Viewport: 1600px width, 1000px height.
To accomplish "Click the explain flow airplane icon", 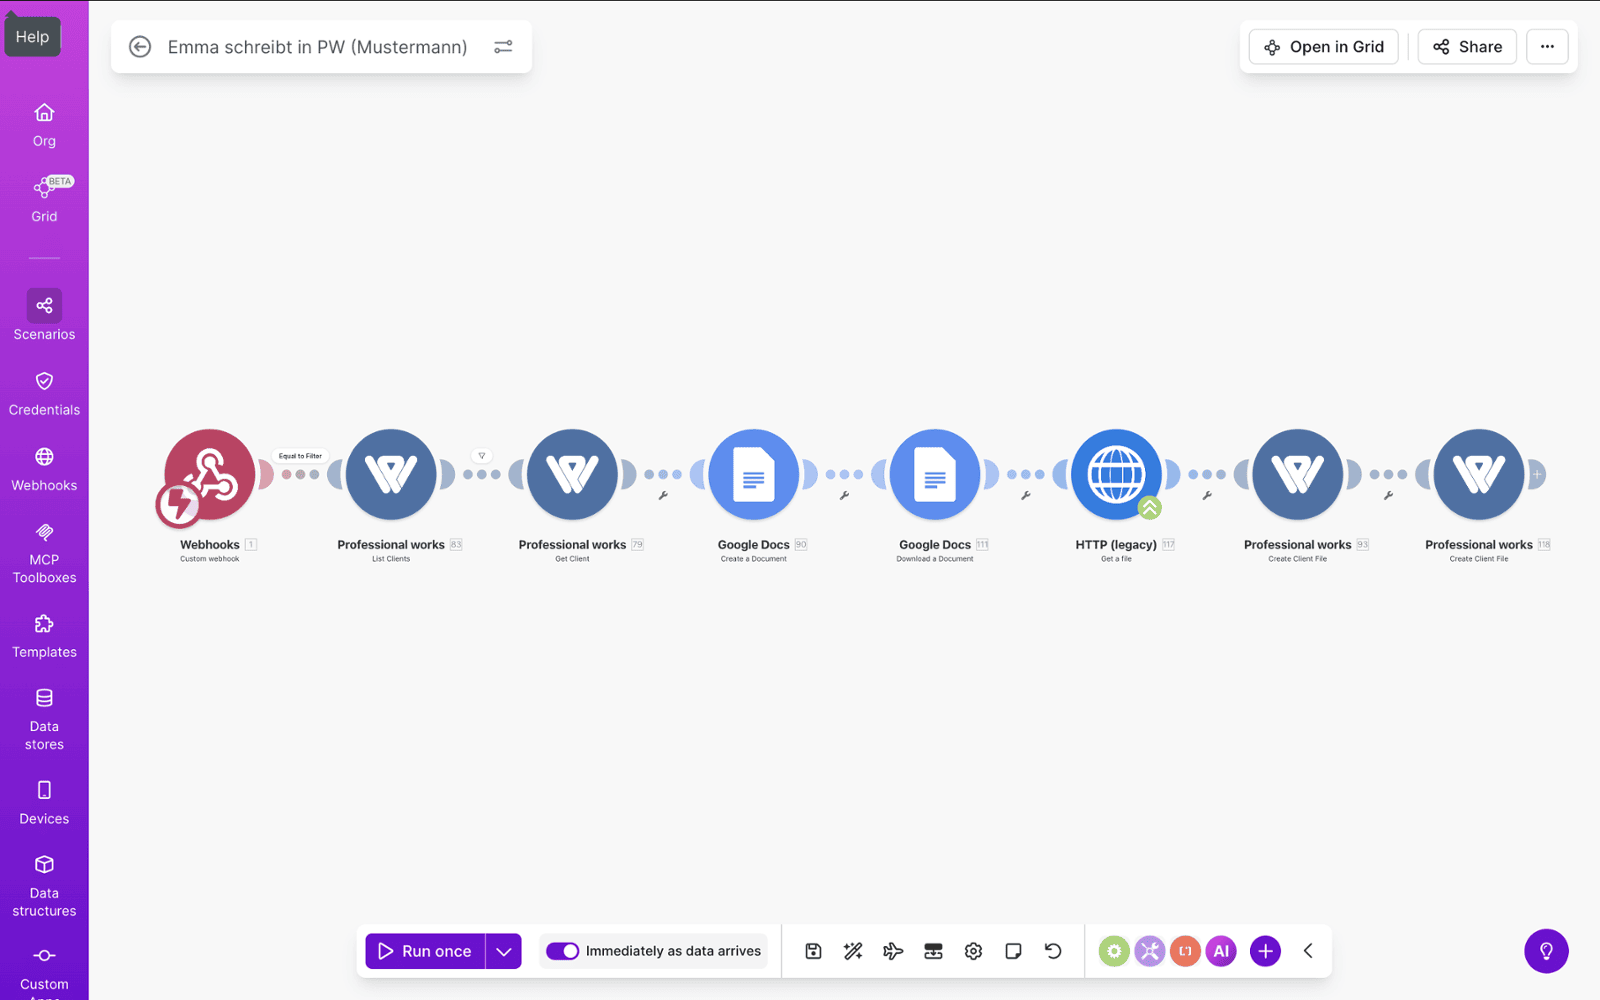I will pyautogui.click(x=893, y=951).
